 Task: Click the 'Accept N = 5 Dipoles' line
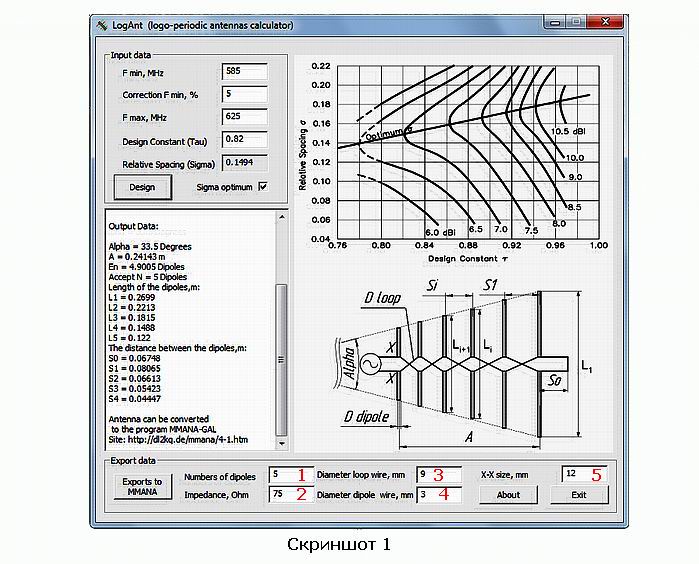148,277
